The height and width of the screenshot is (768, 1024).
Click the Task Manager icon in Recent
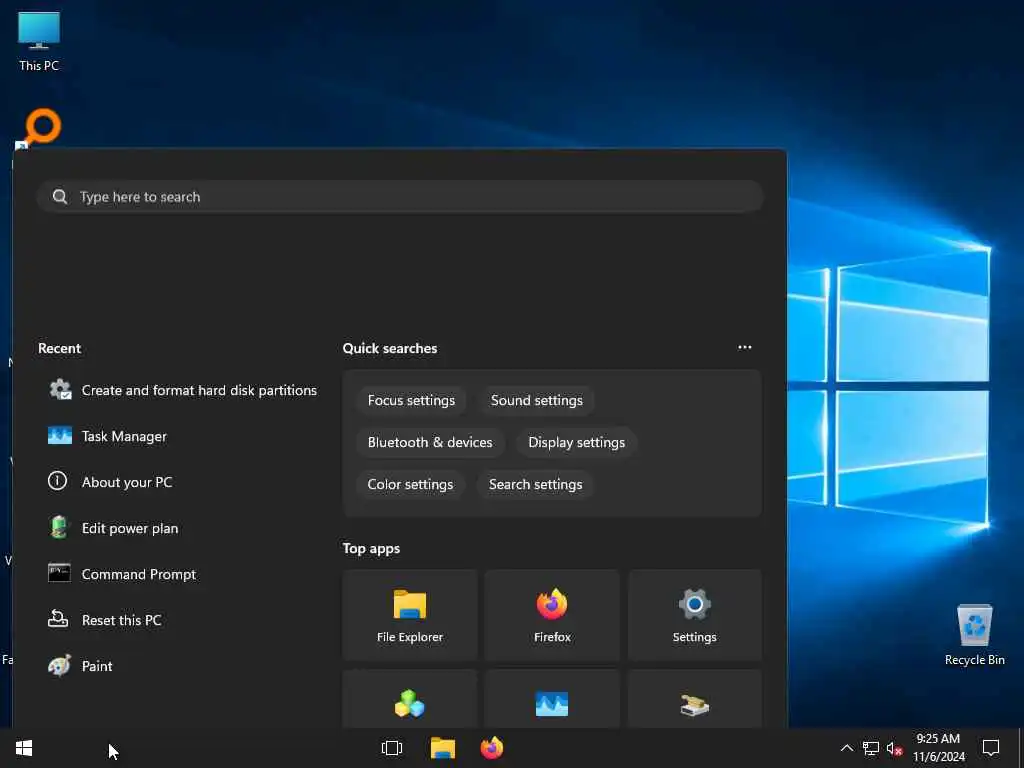point(59,436)
